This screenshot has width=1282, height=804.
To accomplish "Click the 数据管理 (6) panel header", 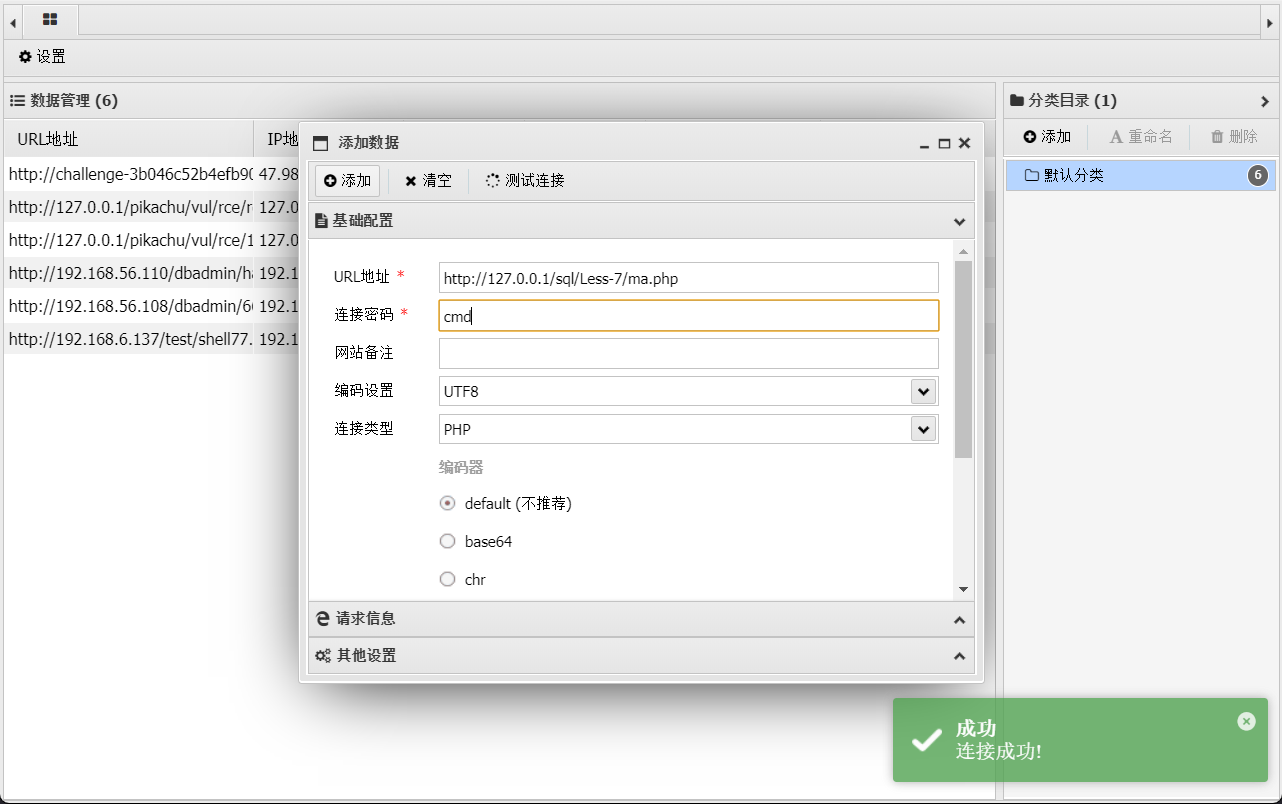I will pos(500,101).
